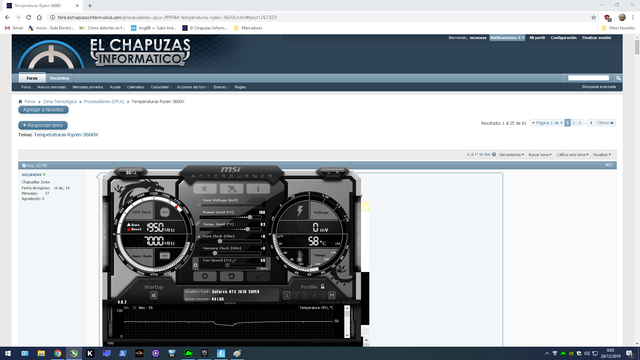640x360 pixels.
Task: Click the Afterburner K Kombustor button
Action: click(204, 189)
